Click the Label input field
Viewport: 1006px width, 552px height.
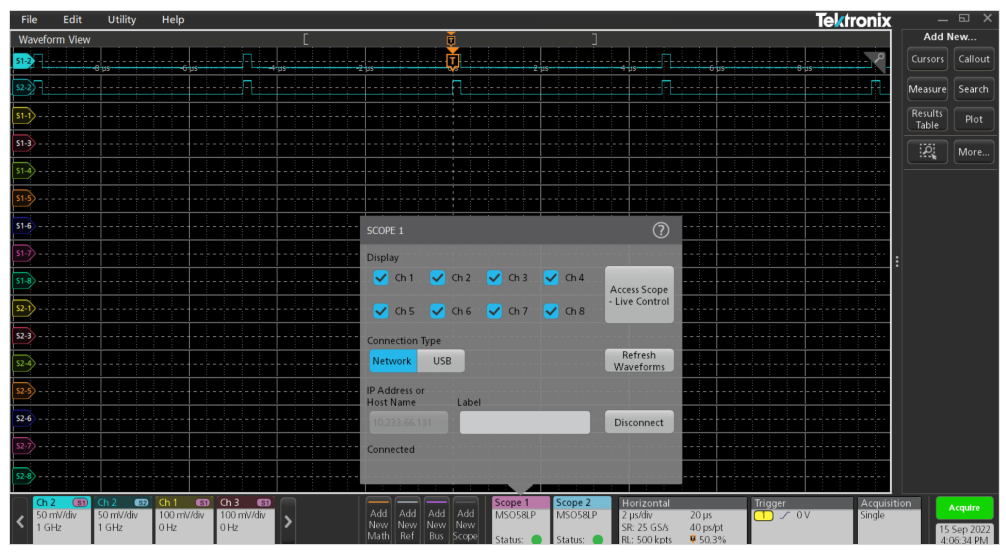coord(525,422)
